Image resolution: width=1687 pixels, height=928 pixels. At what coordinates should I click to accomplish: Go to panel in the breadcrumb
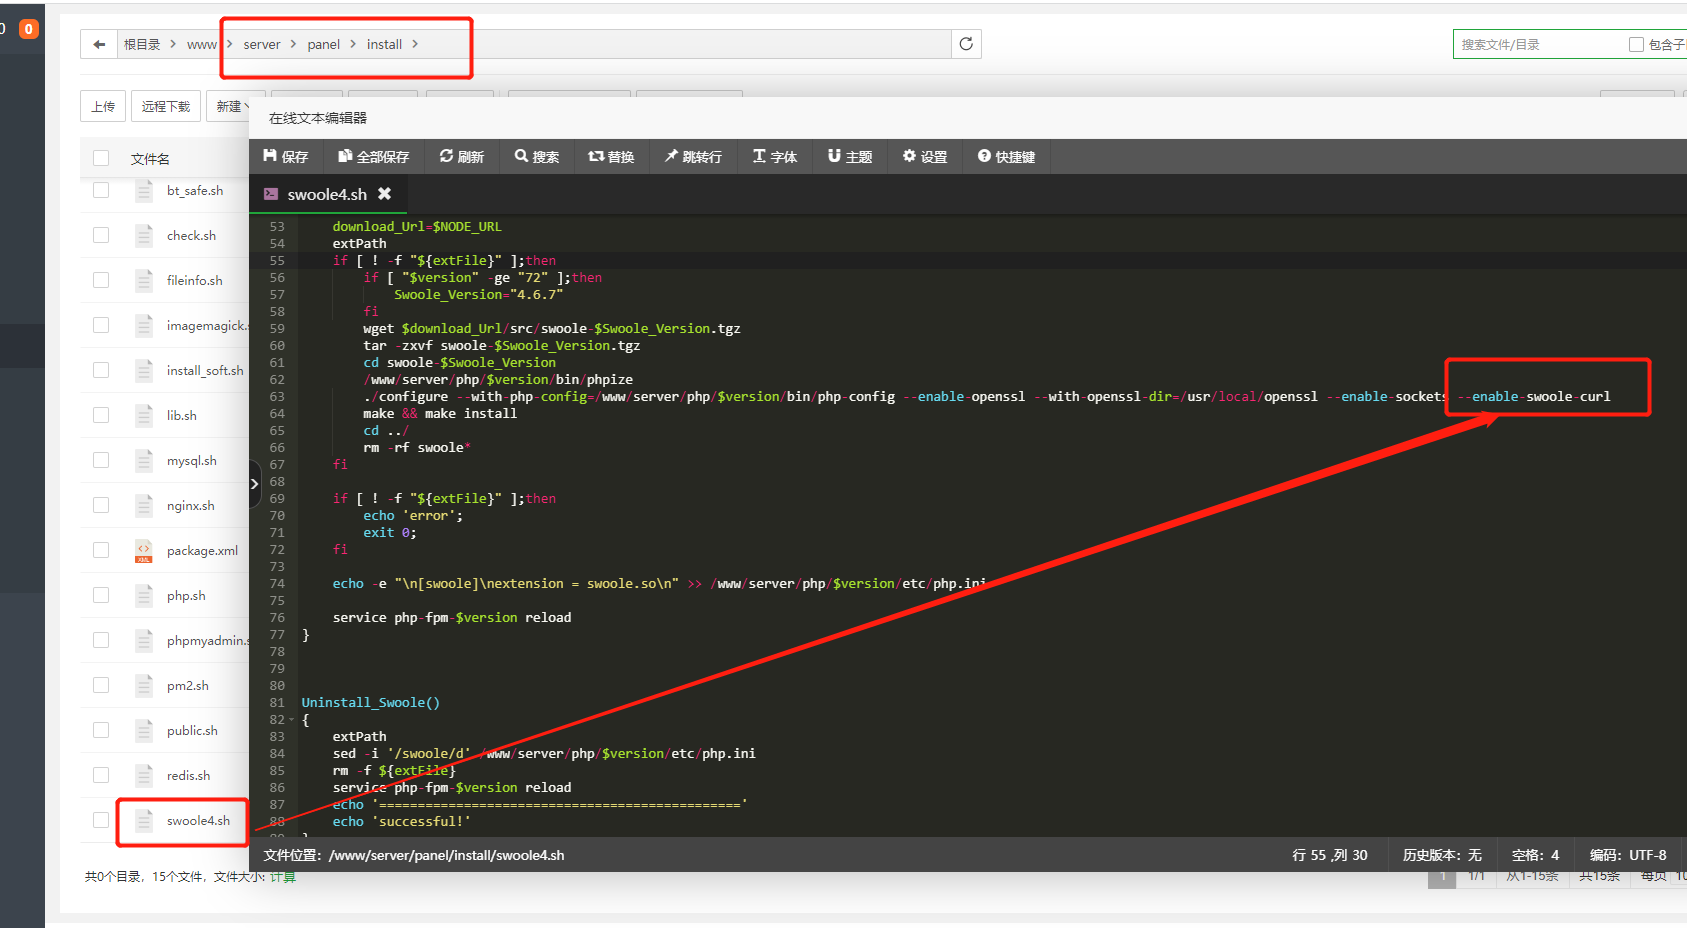(x=323, y=44)
